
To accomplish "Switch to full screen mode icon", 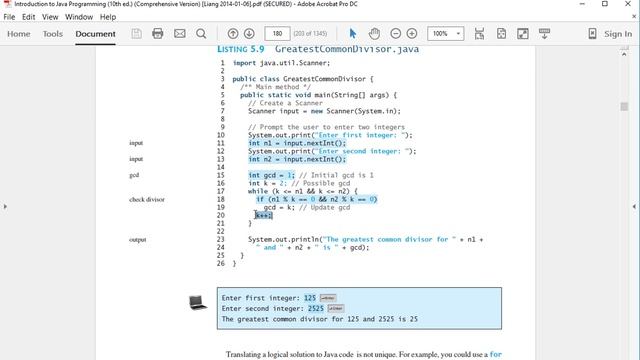I will [x=522, y=33].
